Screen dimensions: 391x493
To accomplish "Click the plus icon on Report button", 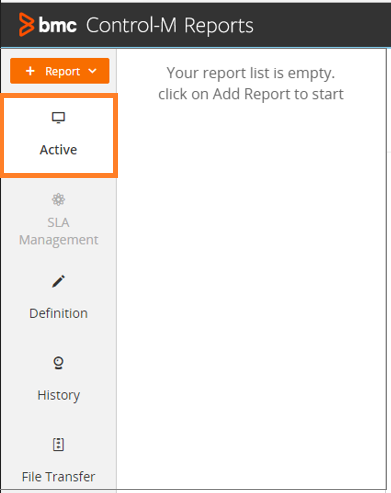I will (30, 71).
